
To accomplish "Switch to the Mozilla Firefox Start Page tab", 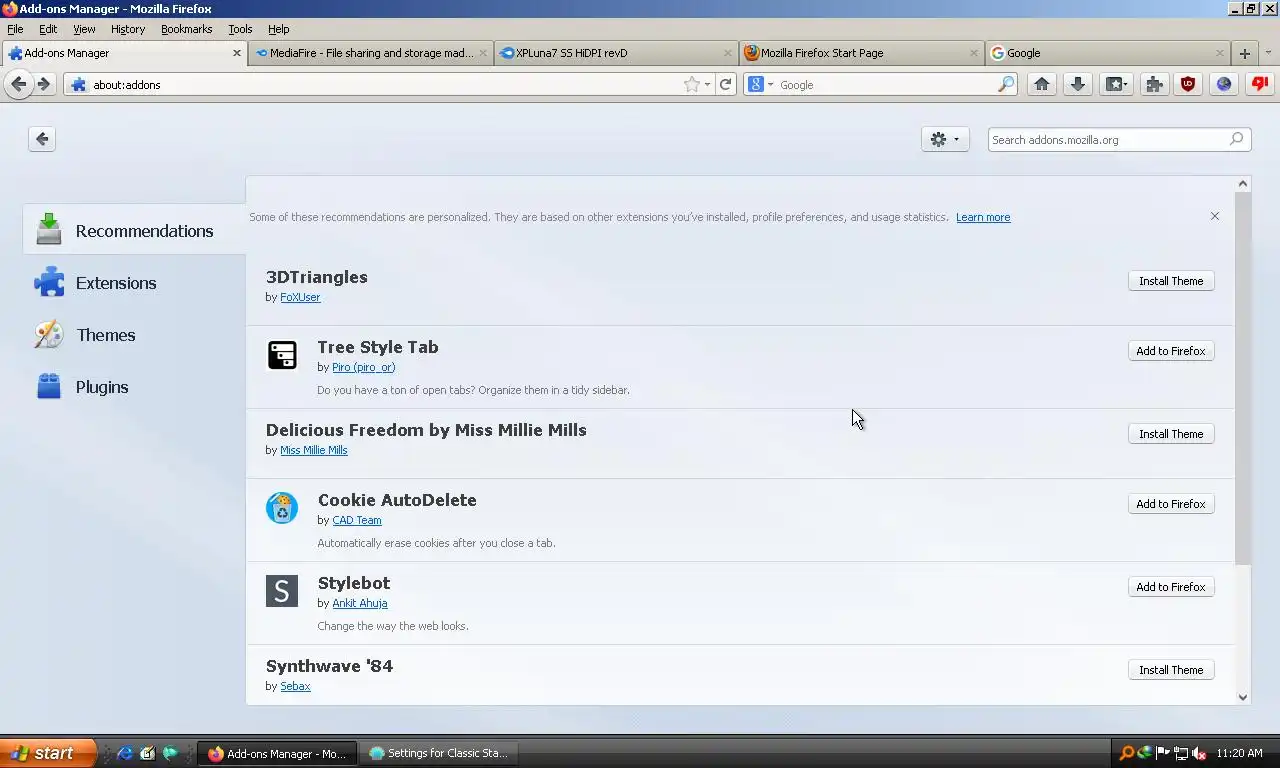I will pos(863,53).
